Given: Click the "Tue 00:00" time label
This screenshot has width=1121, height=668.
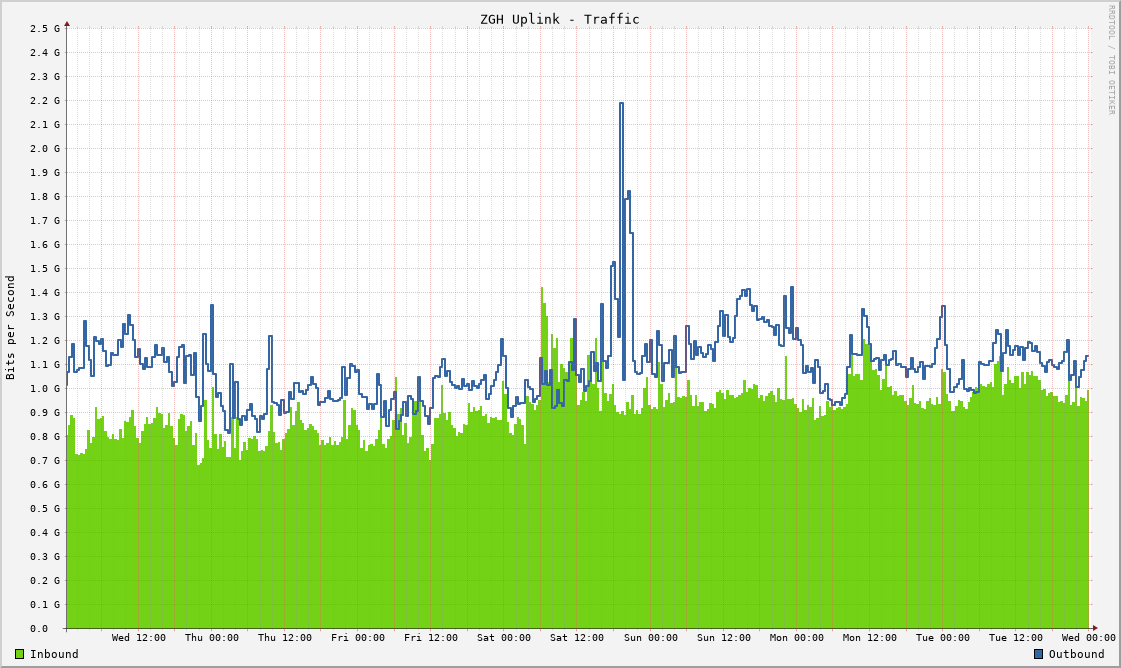Looking at the screenshot, I should tap(943, 637).
